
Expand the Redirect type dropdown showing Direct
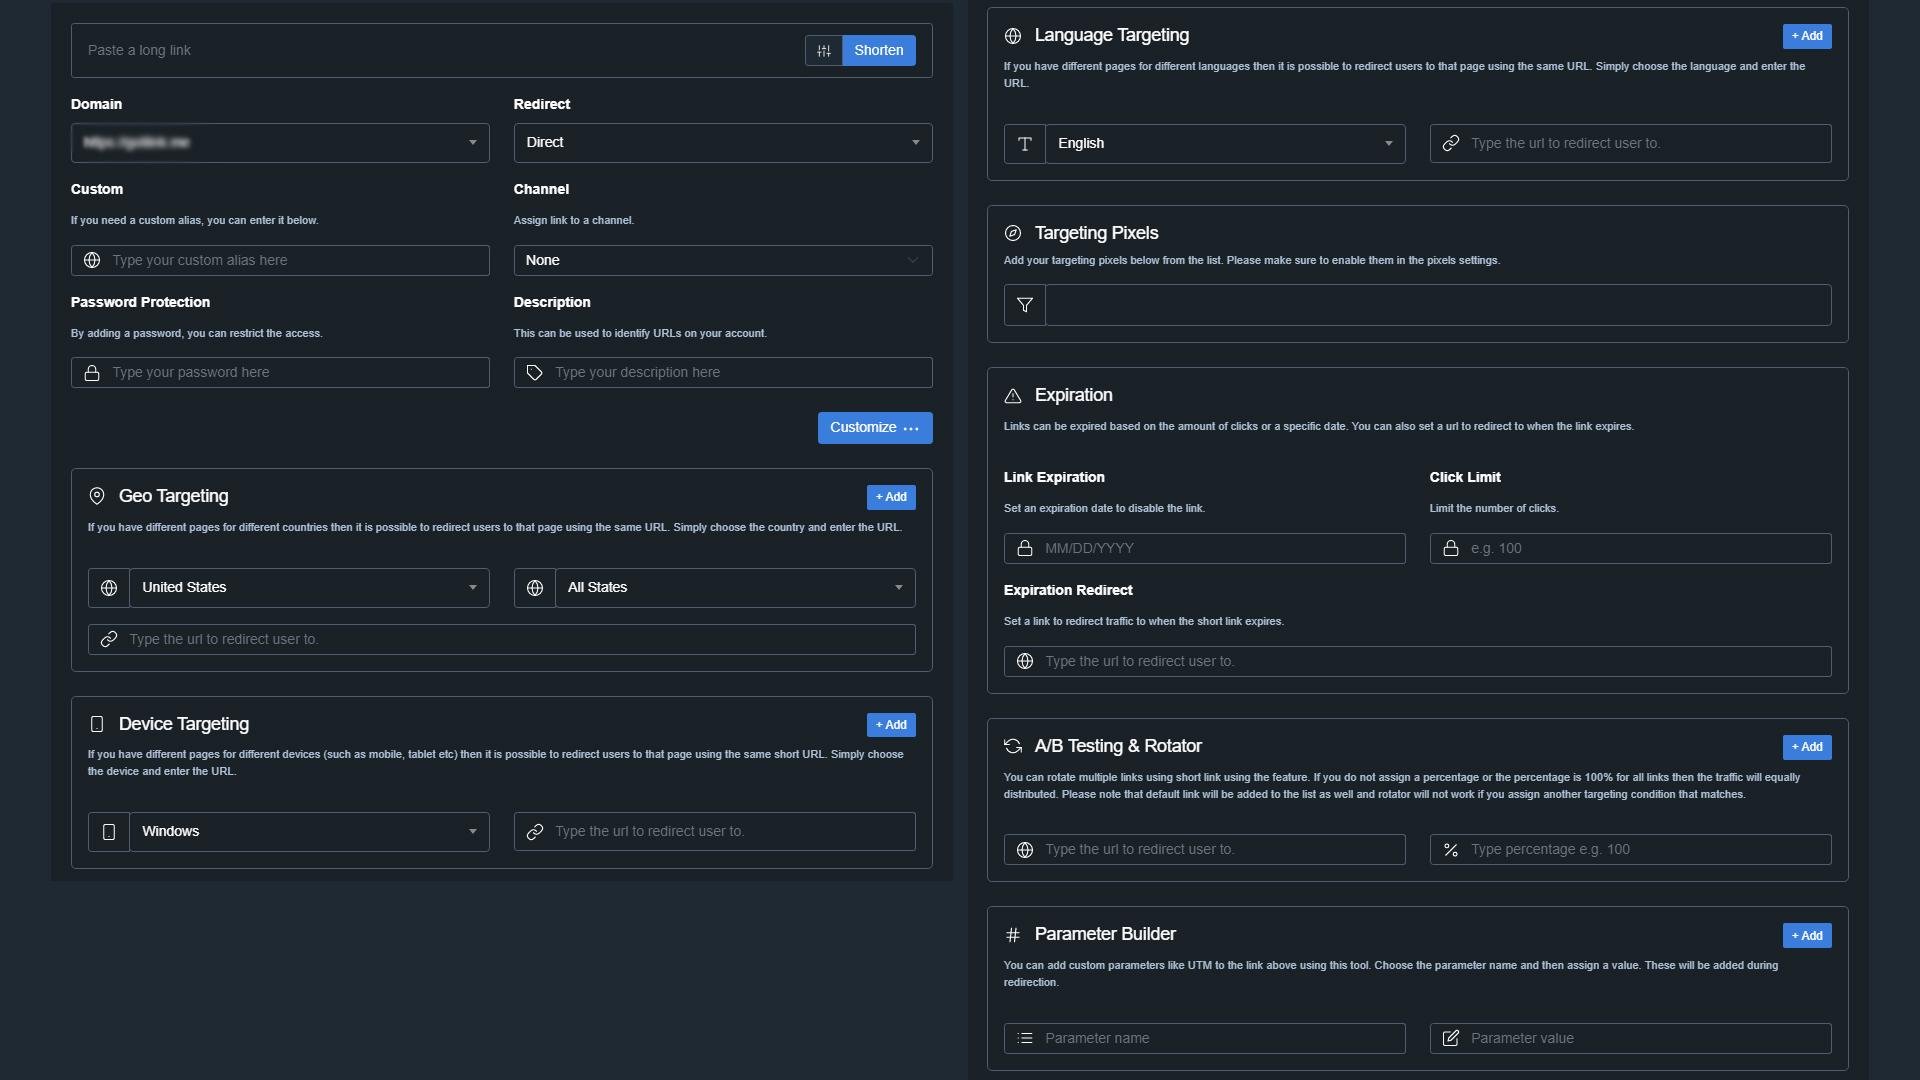click(722, 143)
